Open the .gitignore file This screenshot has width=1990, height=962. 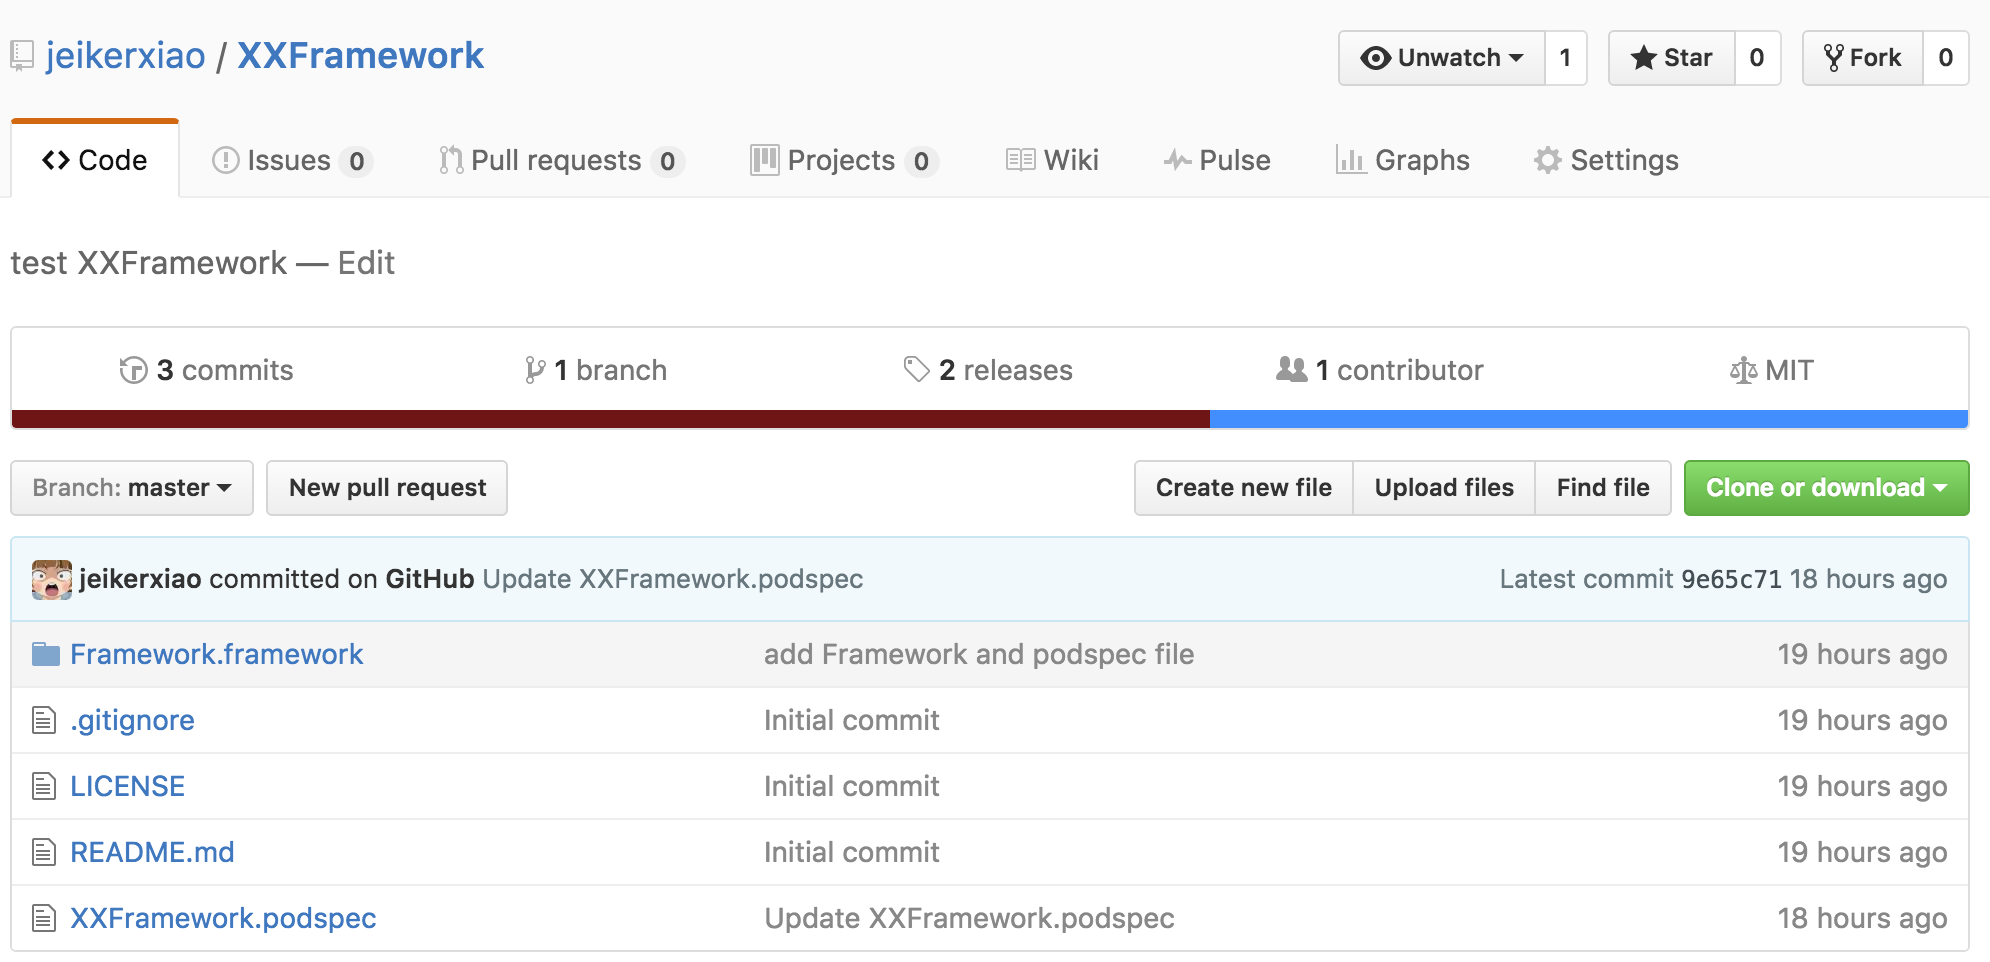click(133, 720)
